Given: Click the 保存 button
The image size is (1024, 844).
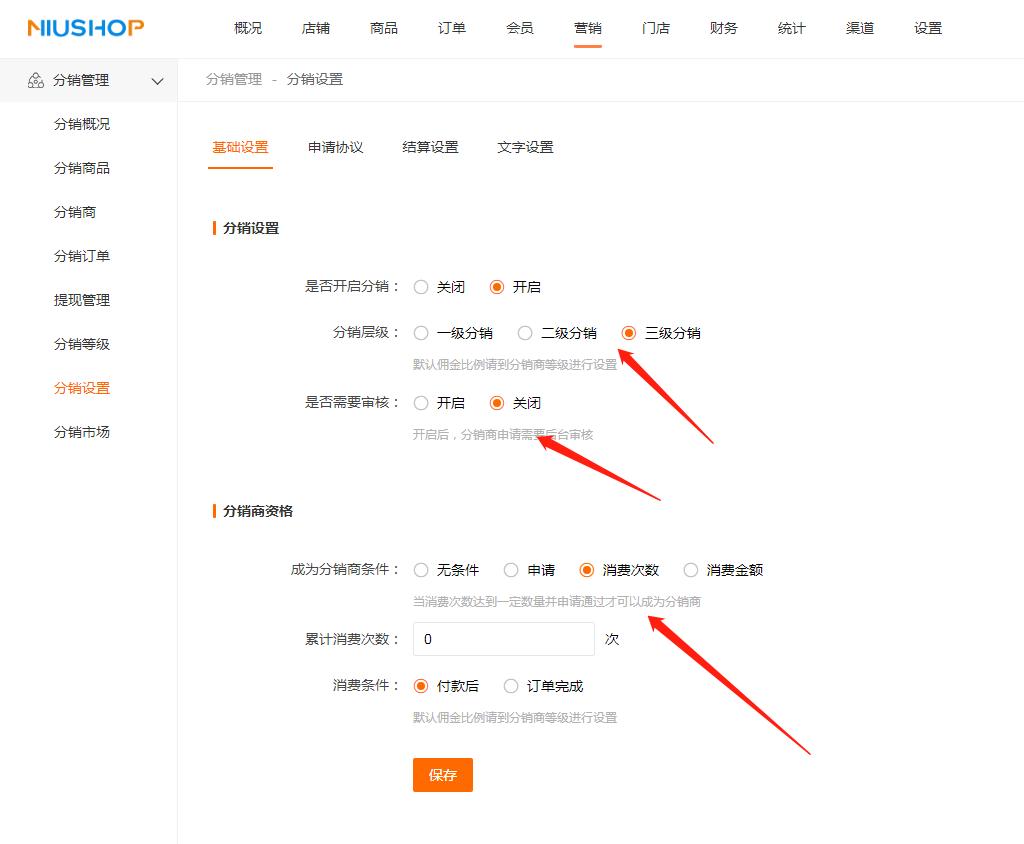Looking at the screenshot, I should (442, 774).
